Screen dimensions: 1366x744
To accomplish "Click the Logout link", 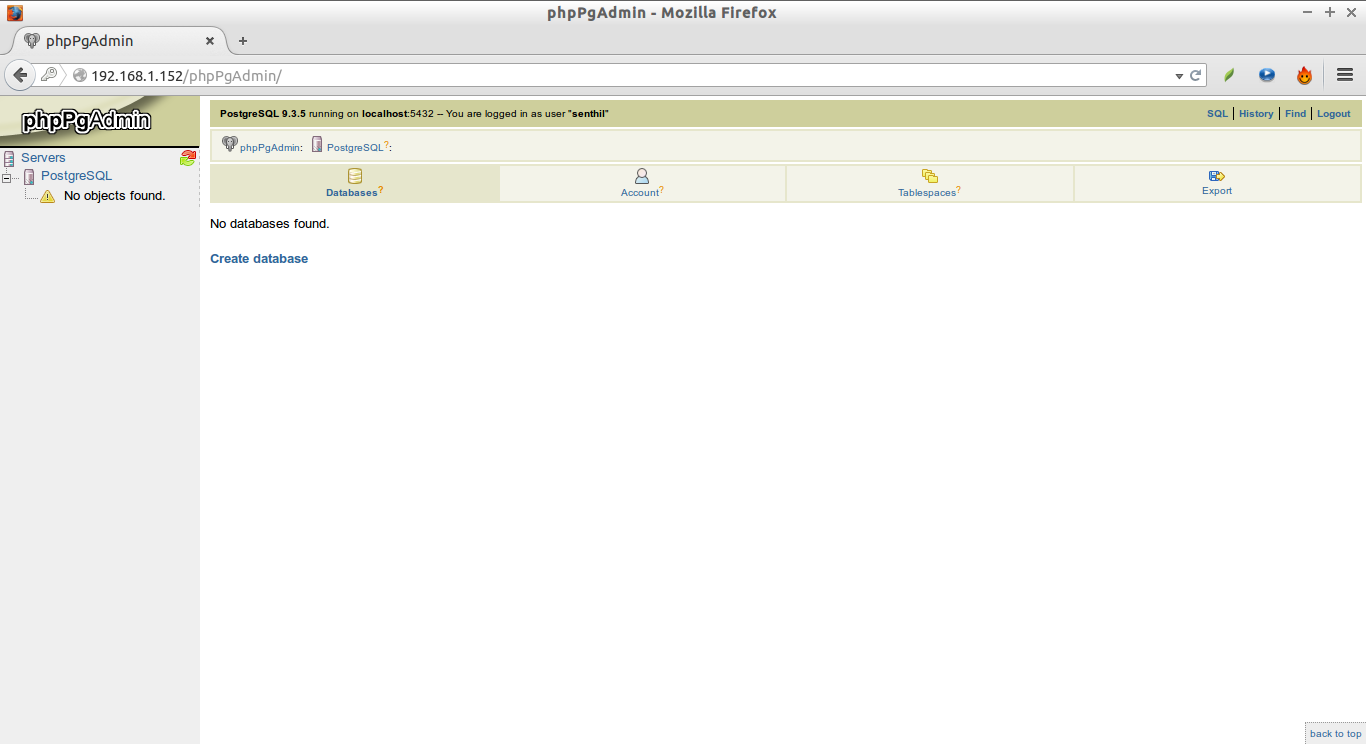I will pos(1333,114).
